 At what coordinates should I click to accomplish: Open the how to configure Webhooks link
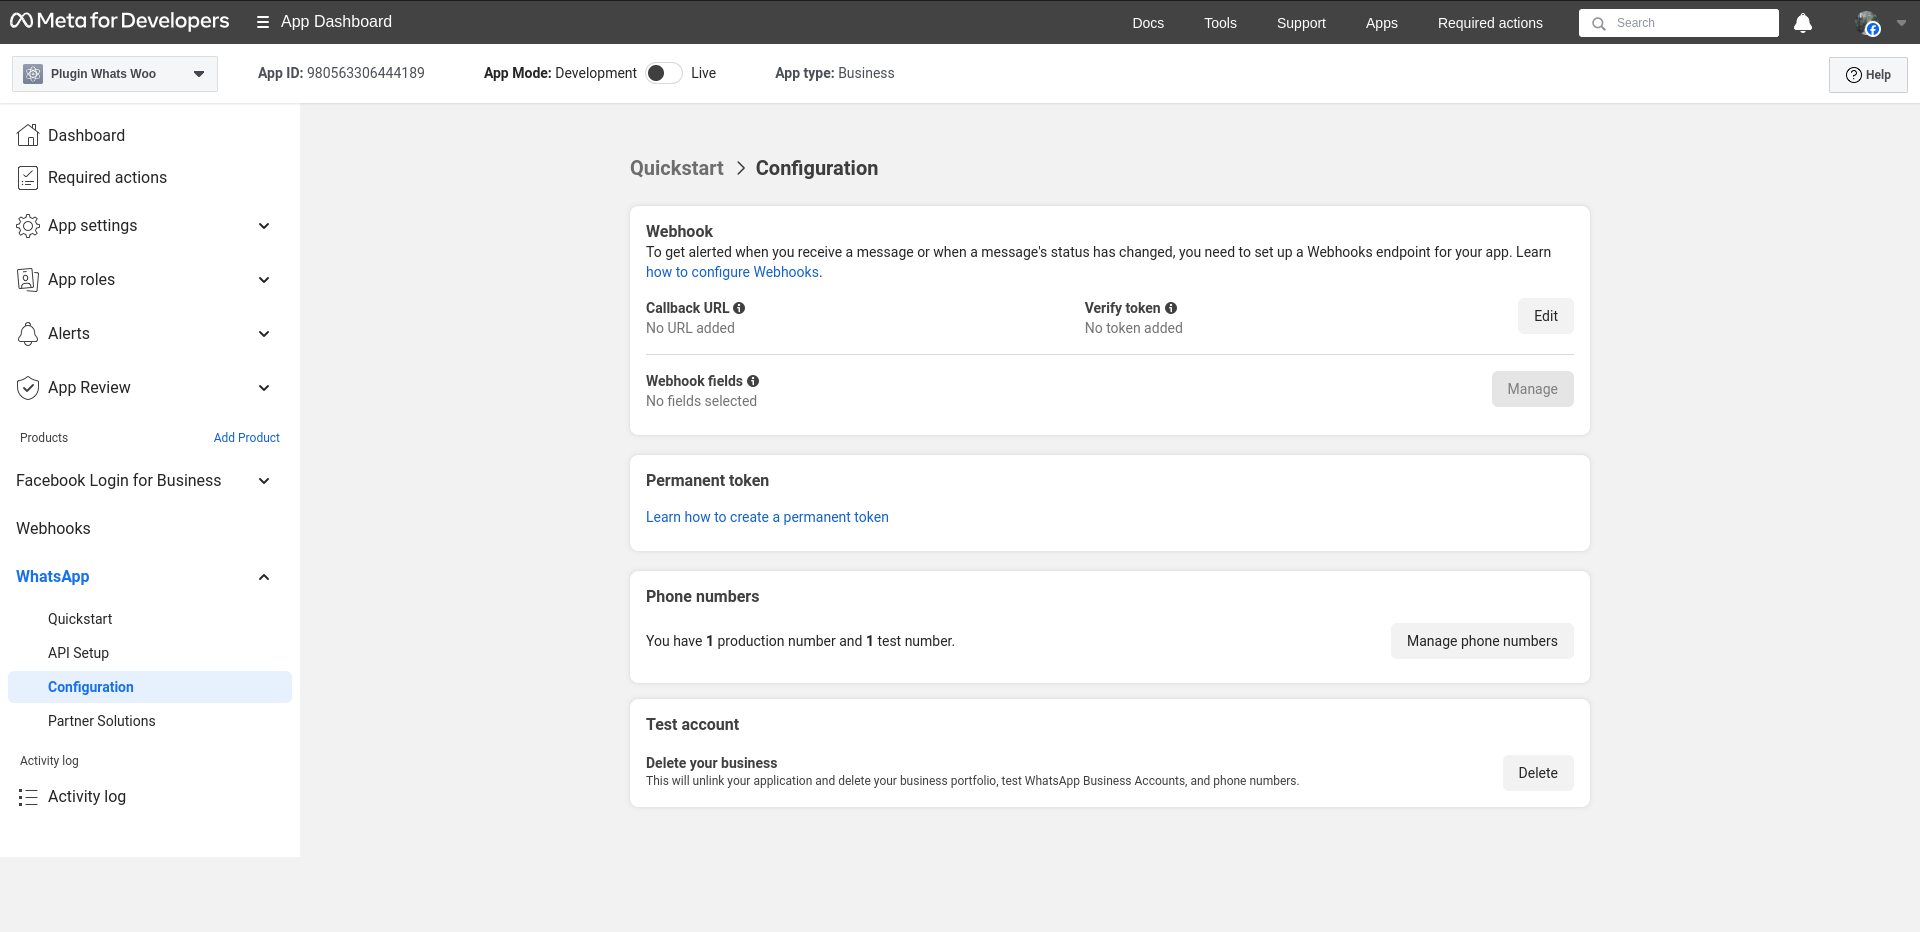pyautogui.click(x=732, y=272)
